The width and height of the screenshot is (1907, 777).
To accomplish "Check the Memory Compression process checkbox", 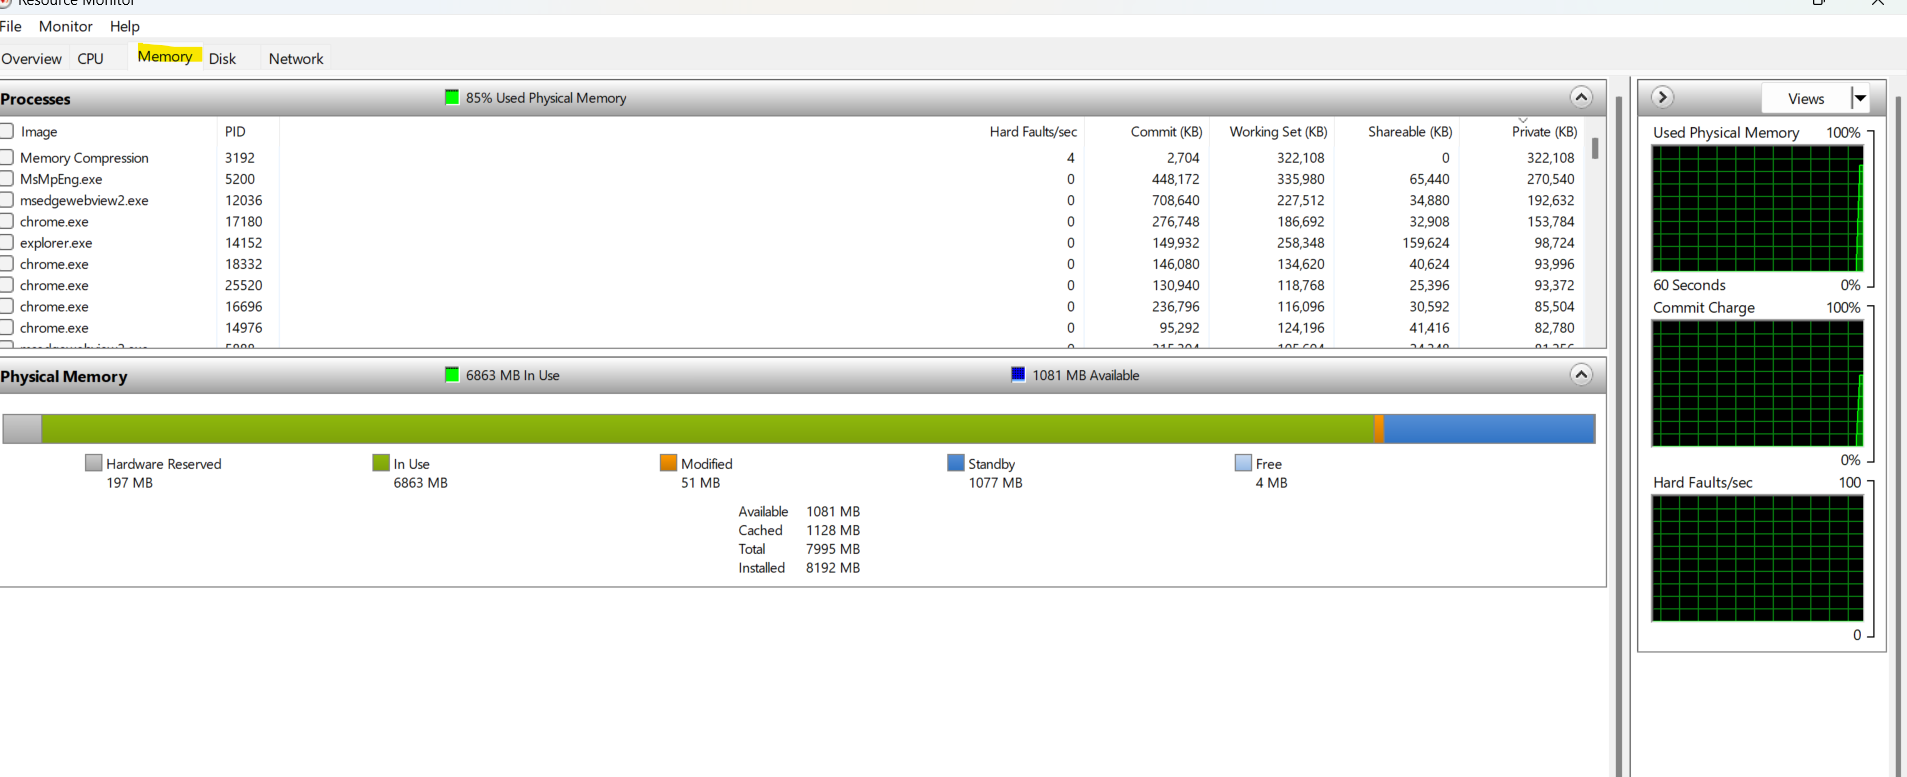I will click(6, 157).
